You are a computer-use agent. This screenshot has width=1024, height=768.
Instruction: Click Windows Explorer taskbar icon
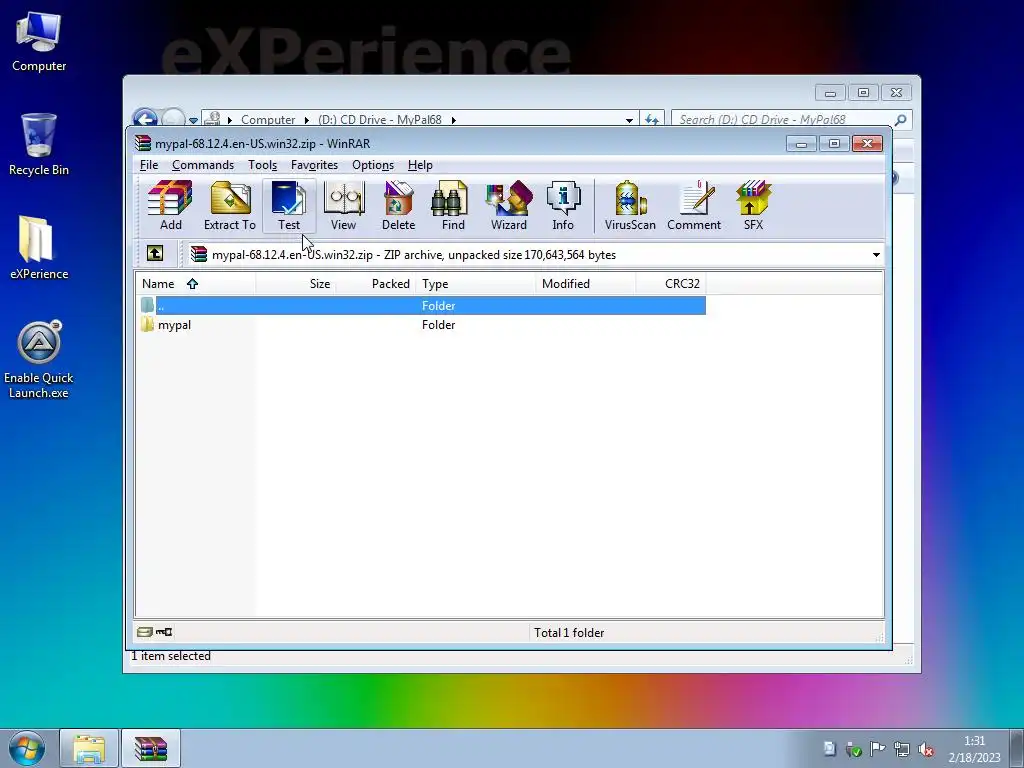(x=89, y=748)
